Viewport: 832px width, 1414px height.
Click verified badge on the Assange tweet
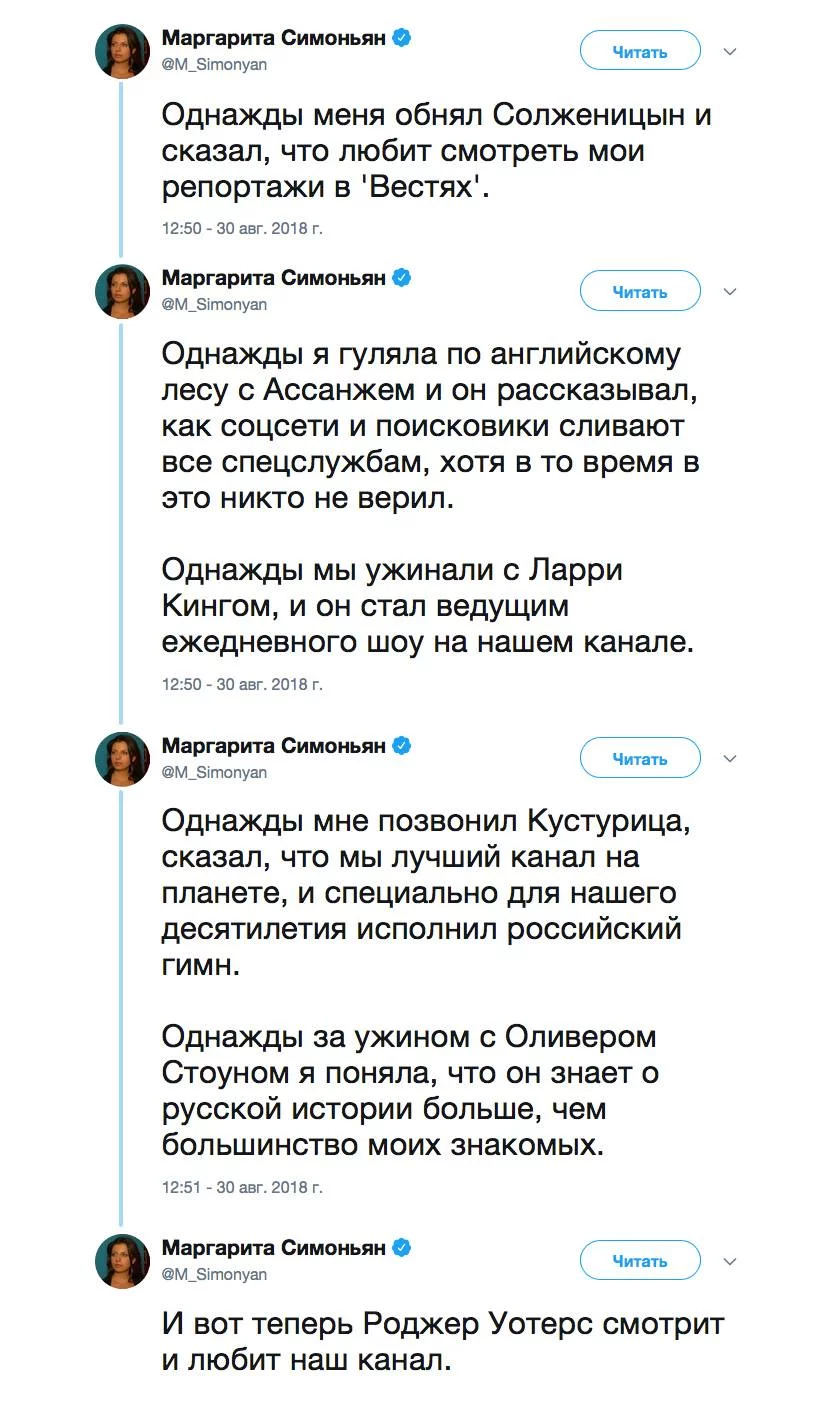pos(402,278)
